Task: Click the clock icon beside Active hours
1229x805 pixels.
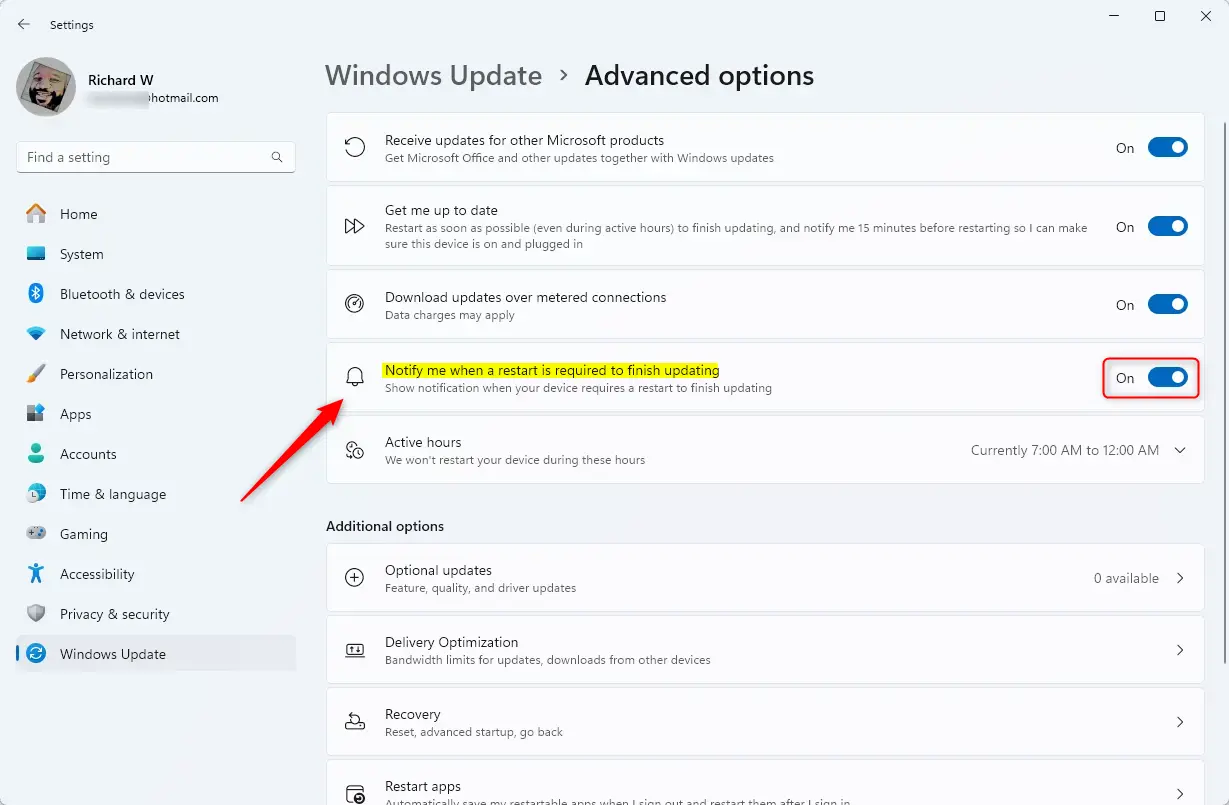Action: [x=354, y=449]
